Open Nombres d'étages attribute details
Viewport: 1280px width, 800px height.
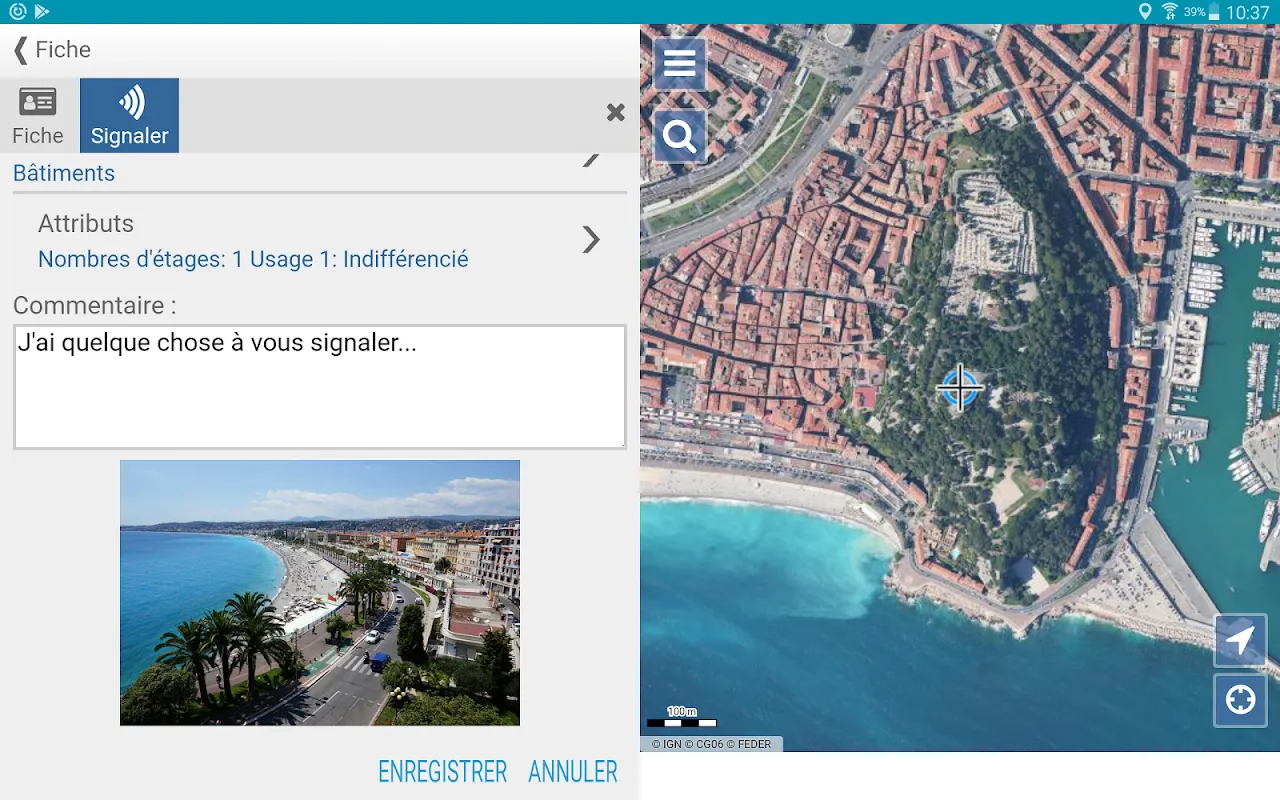253,259
